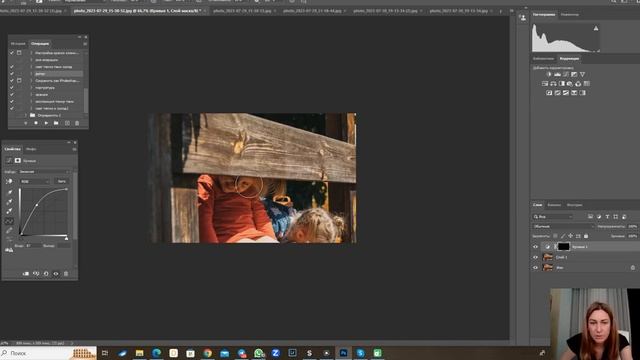Select the on-image adjustment hand tool in Curves

pyautogui.click(x=9, y=181)
